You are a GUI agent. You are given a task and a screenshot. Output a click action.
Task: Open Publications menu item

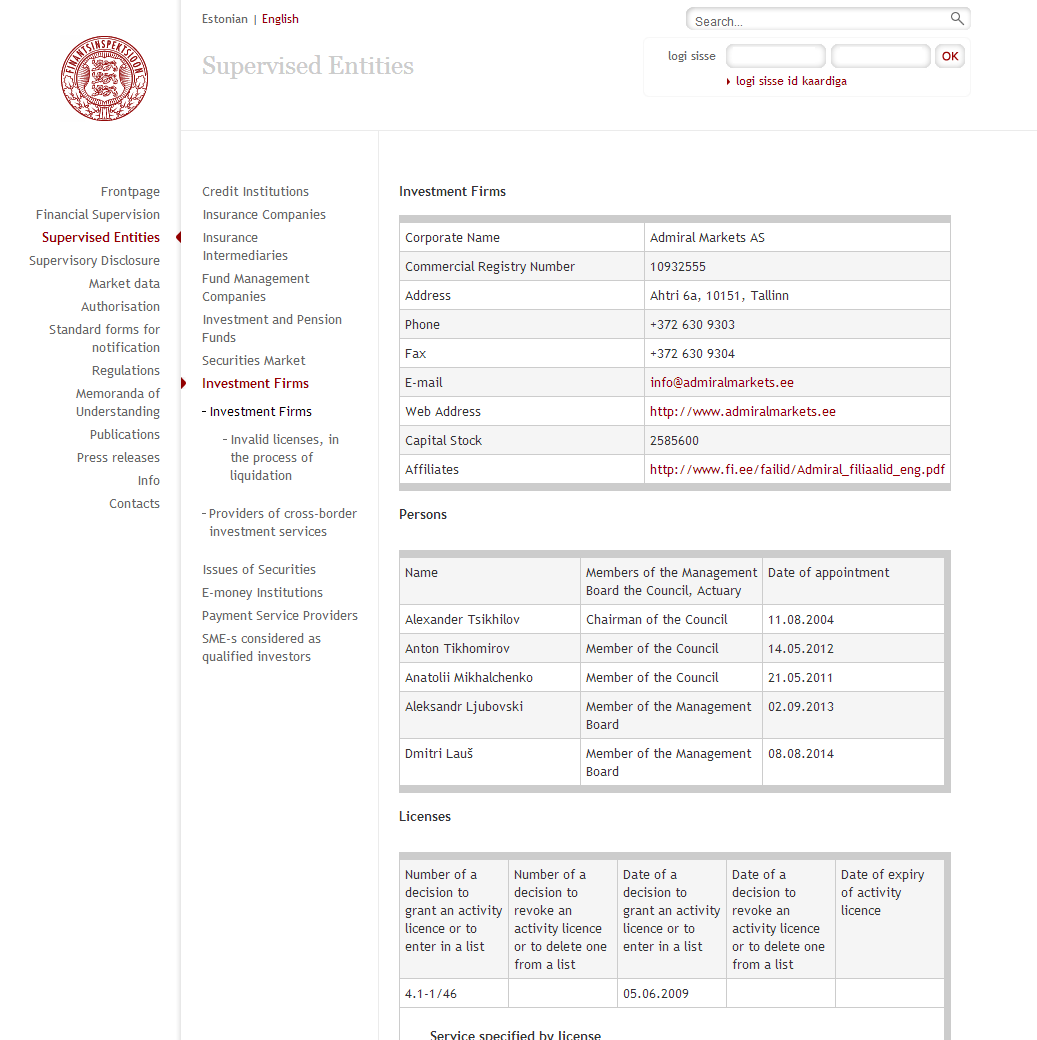pyautogui.click(x=125, y=434)
